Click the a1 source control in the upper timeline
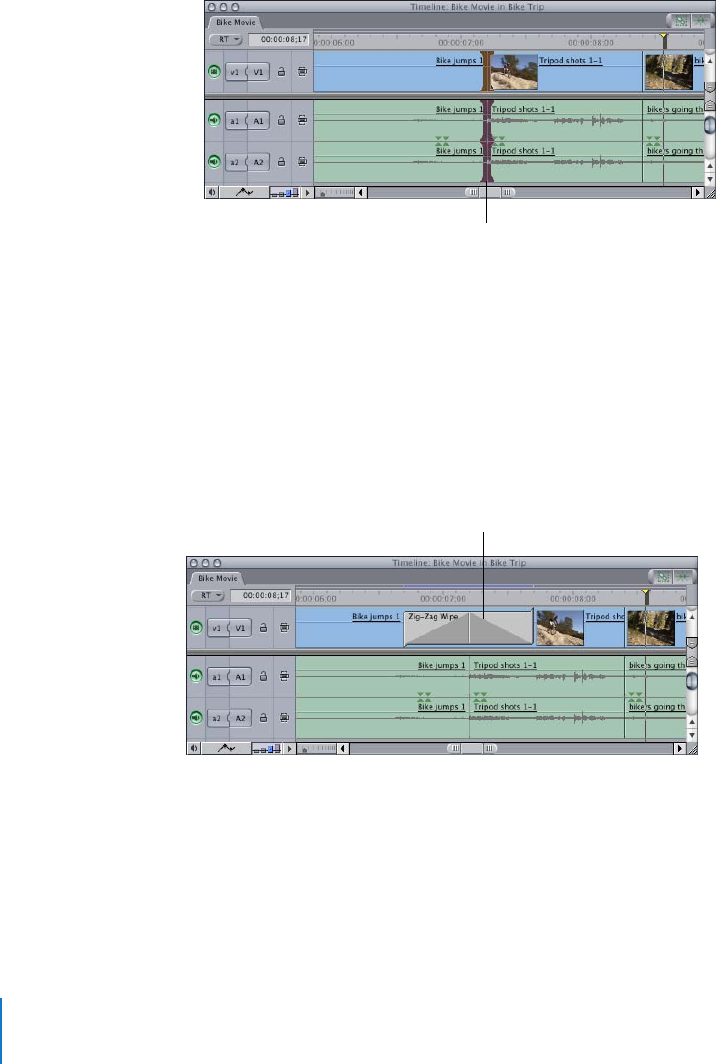This screenshot has width=716, height=1064. (x=234, y=121)
